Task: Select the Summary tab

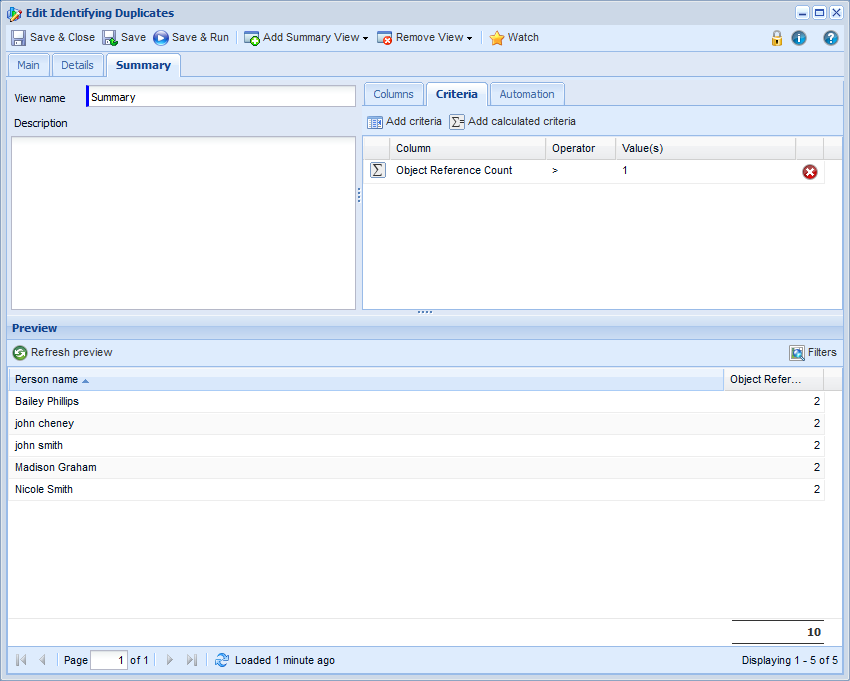Action: 143,65
